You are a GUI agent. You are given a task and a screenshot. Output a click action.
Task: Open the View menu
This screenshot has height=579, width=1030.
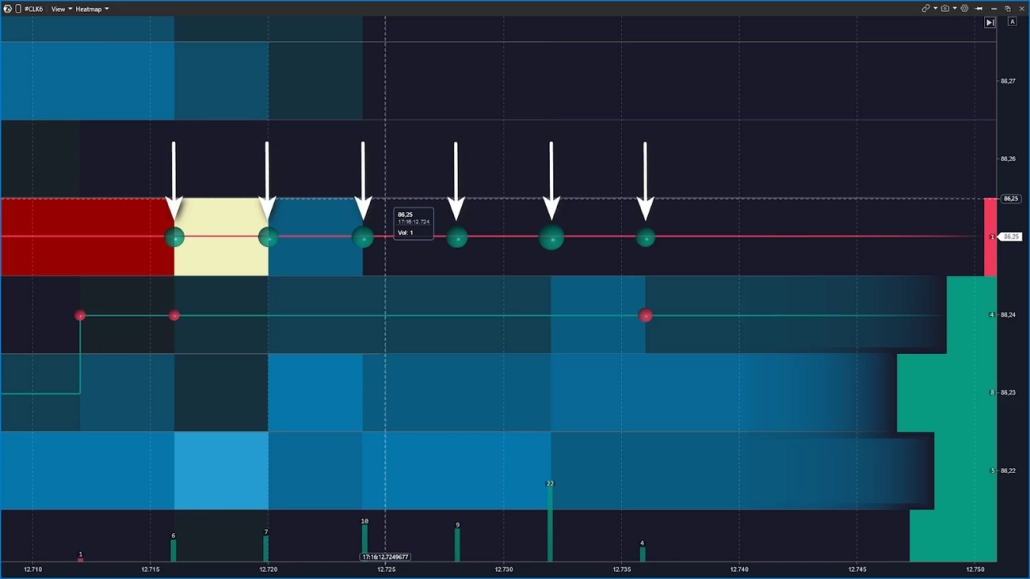pos(58,8)
